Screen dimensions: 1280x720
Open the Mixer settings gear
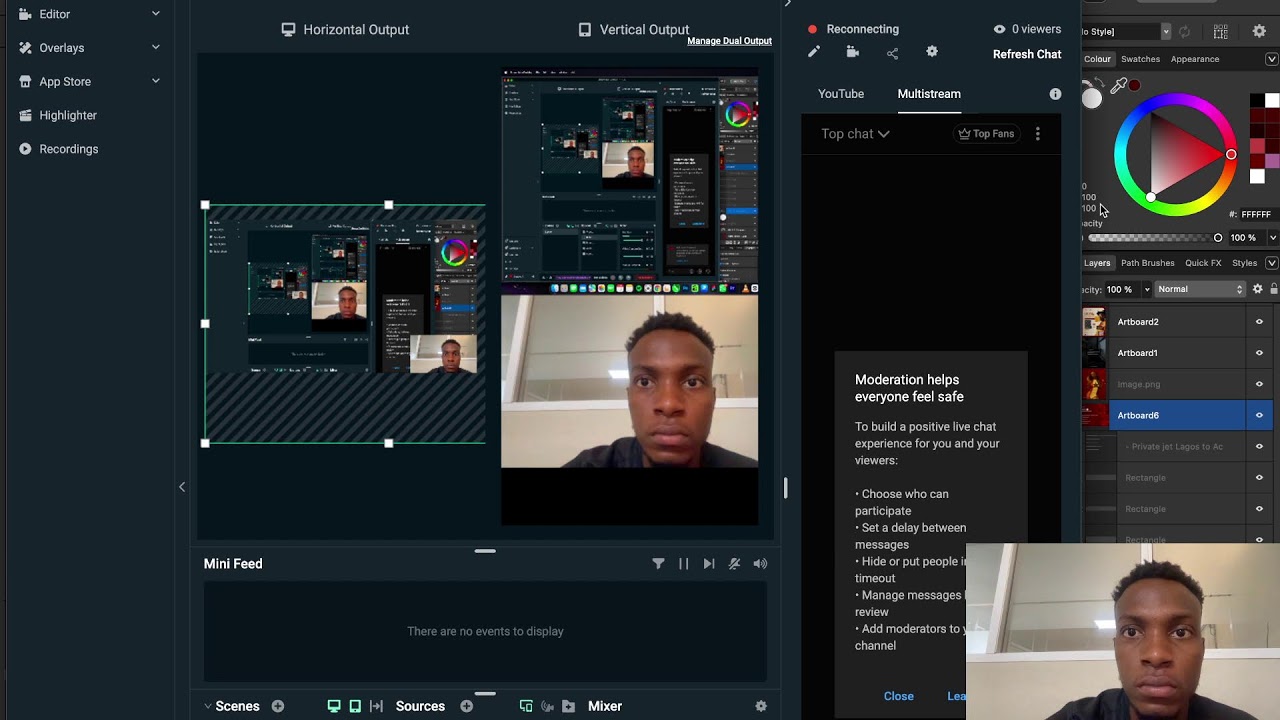(761, 706)
